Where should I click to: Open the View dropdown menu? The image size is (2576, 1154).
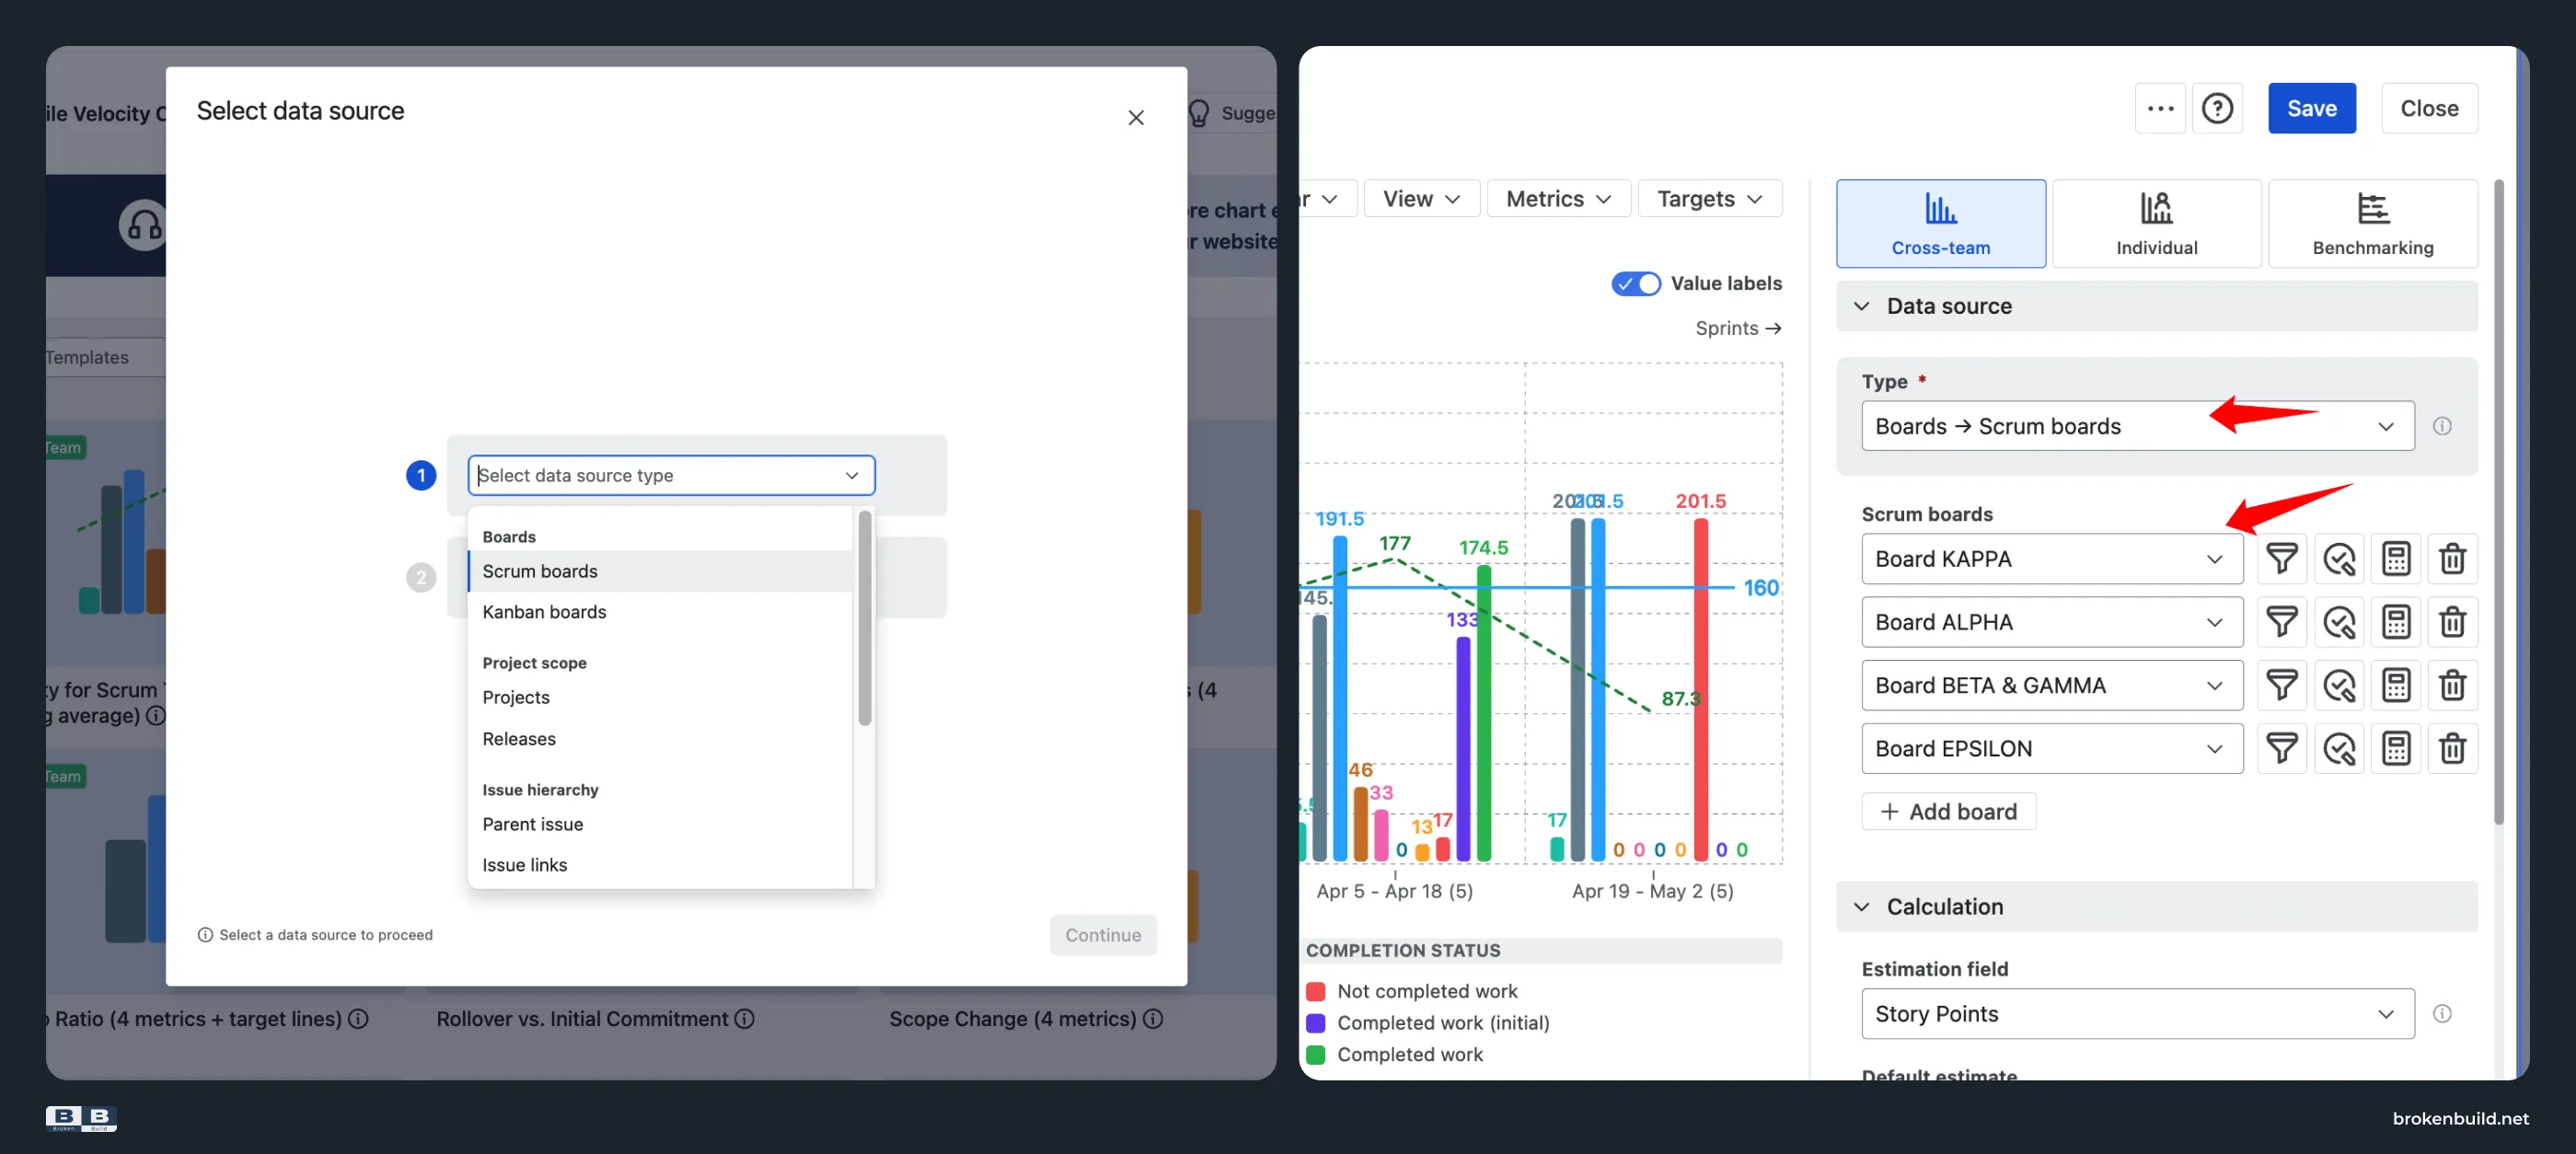pos(1421,199)
